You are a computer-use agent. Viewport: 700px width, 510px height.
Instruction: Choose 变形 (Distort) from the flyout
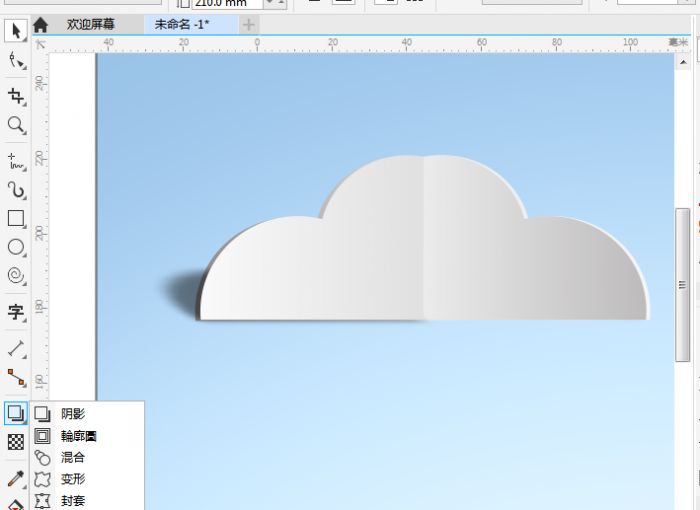(72, 479)
